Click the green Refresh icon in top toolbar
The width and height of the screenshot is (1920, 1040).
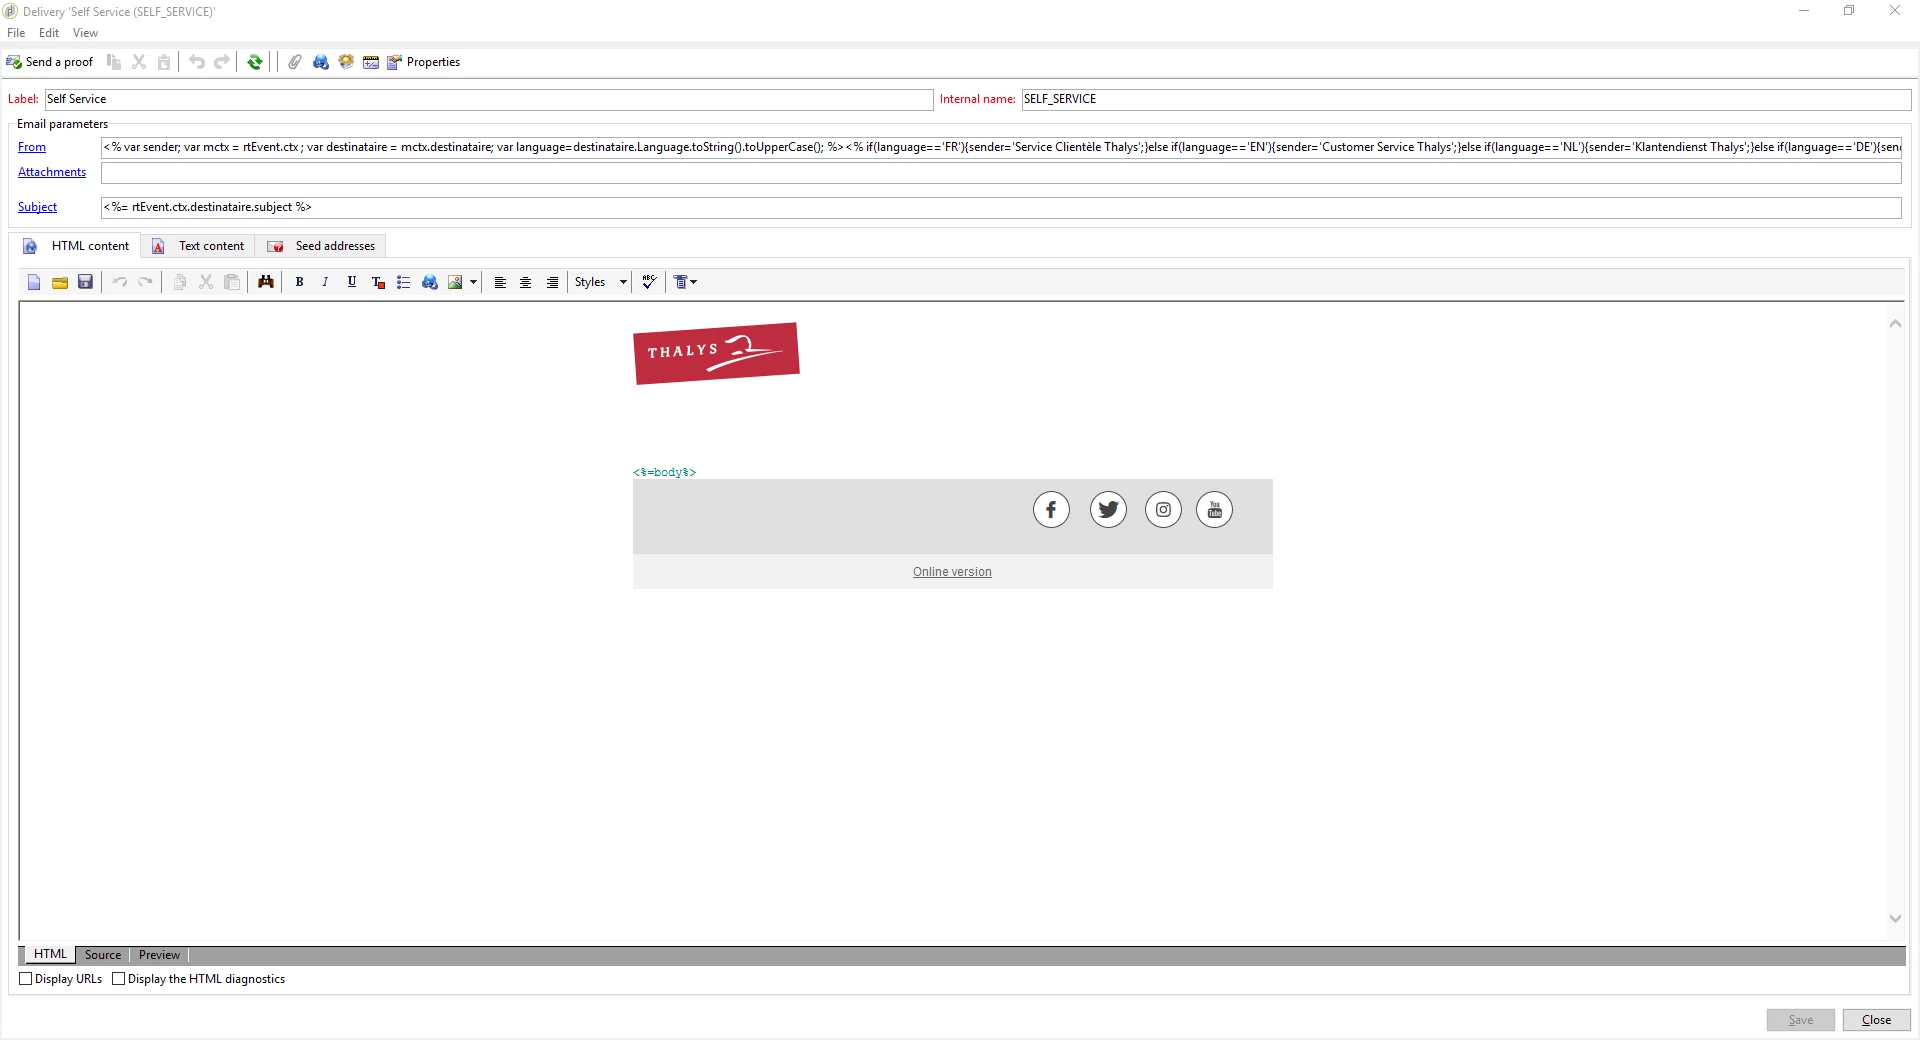click(x=255, y=62)
